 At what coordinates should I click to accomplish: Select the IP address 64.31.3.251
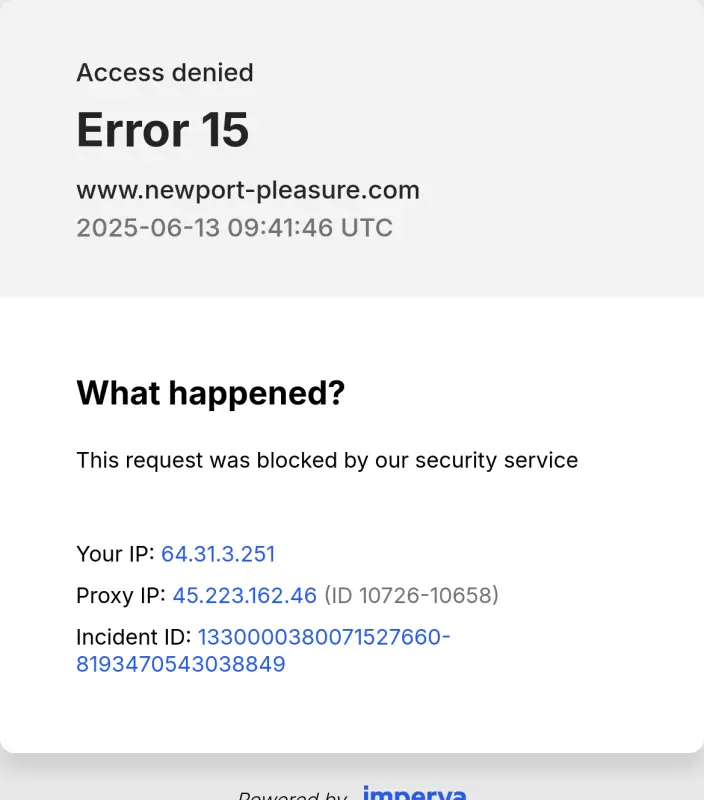pyautogui.click(x=218, y=554)
